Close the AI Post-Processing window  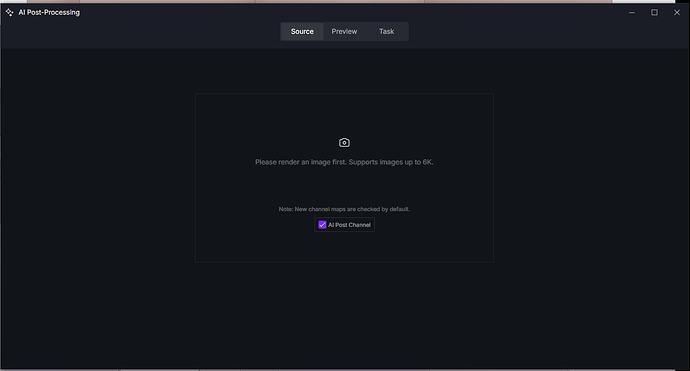(x=677, y=12)
